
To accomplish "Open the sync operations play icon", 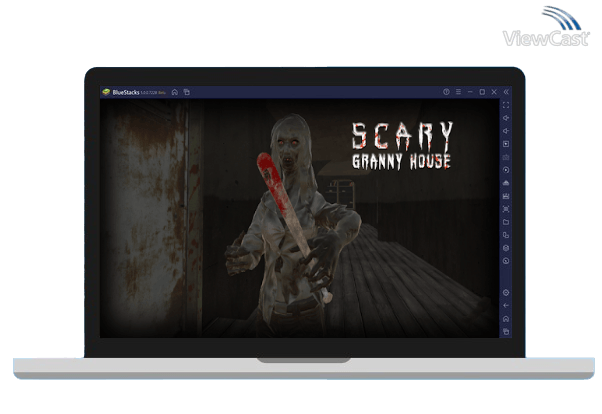I will [x=506, y=170].
